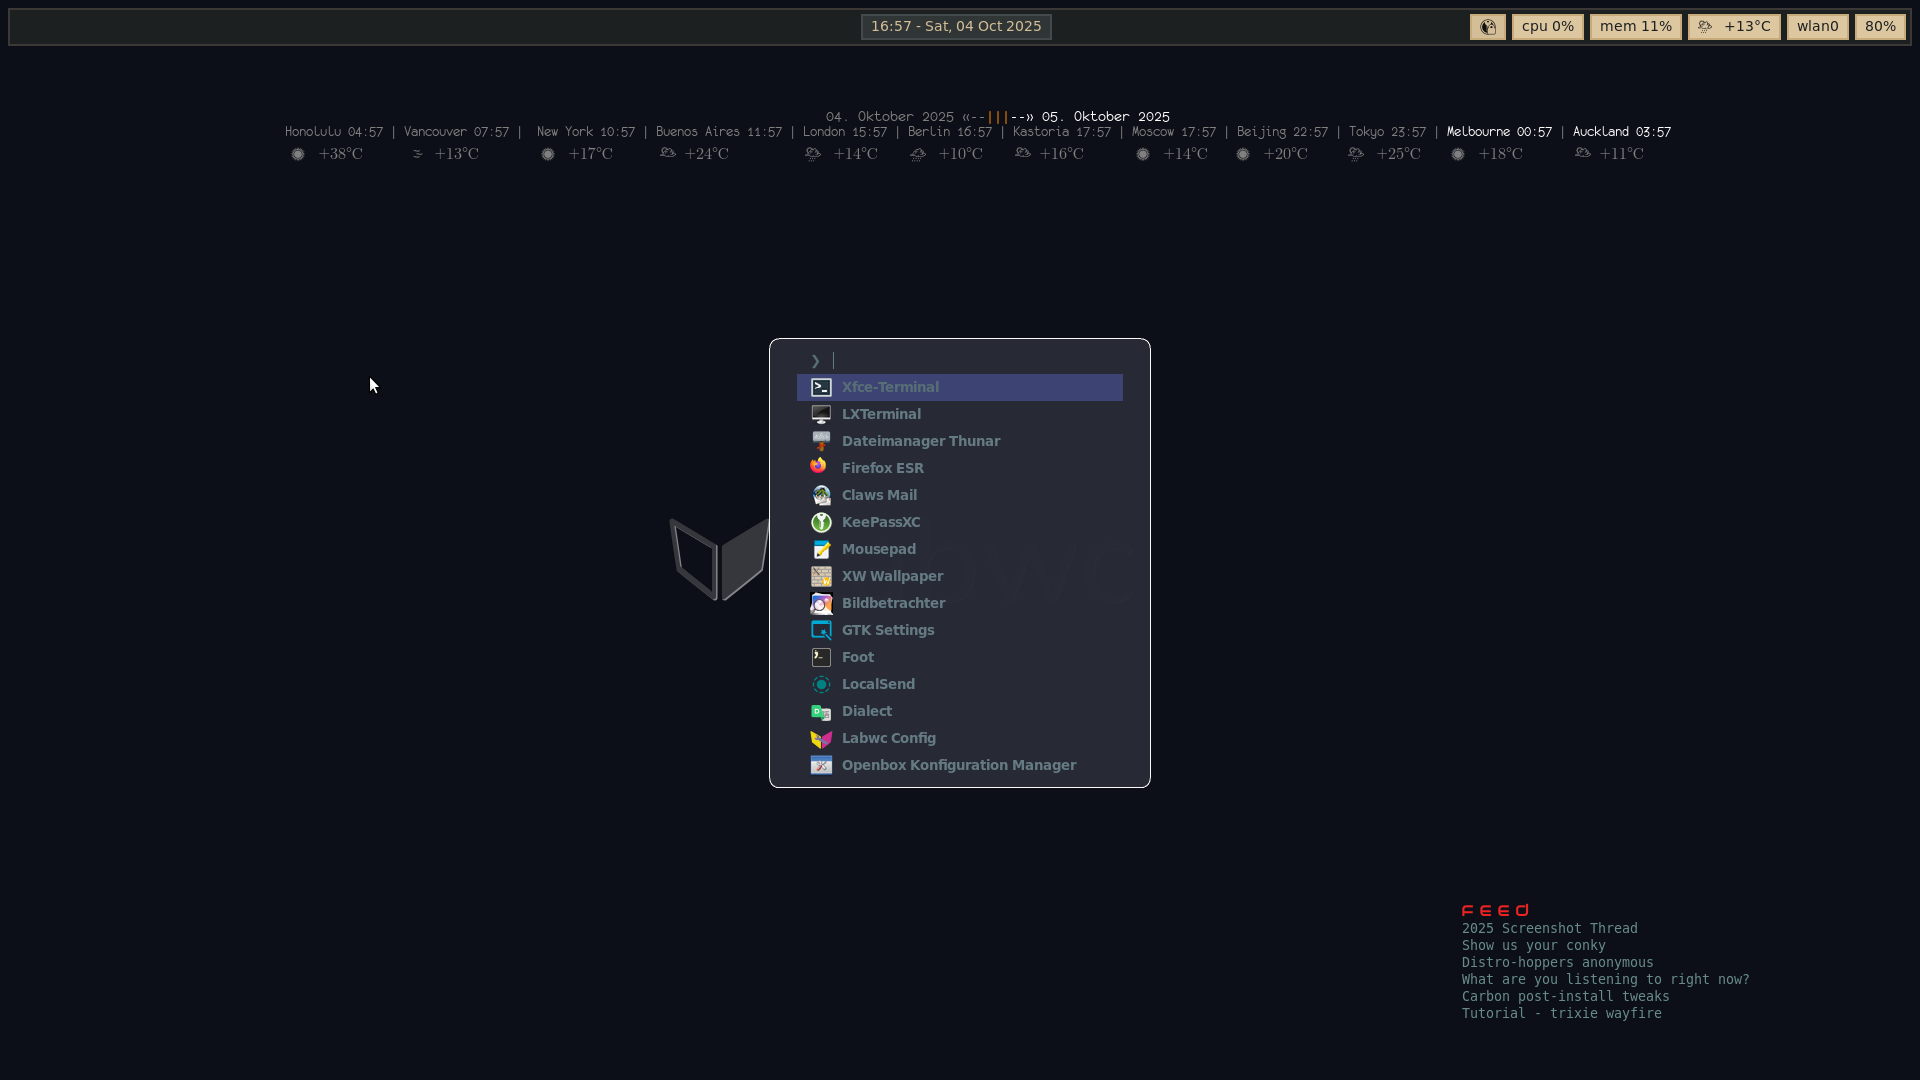Click the GTK Settings icon

(821, 630)
